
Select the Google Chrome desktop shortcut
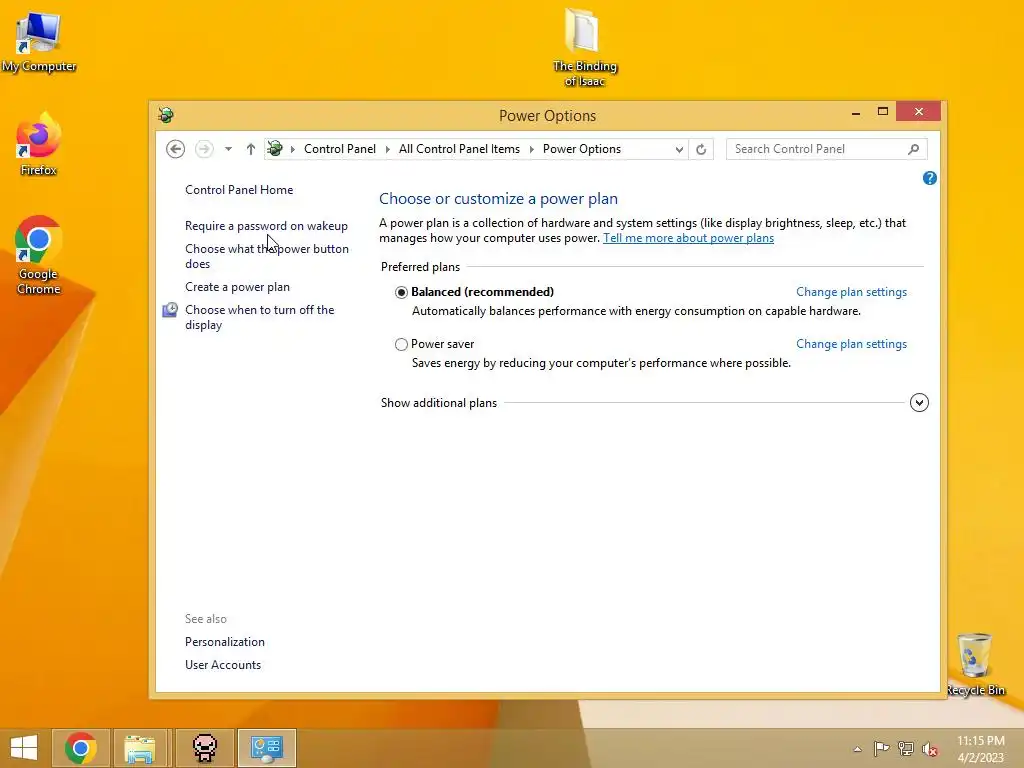point(39,255)
